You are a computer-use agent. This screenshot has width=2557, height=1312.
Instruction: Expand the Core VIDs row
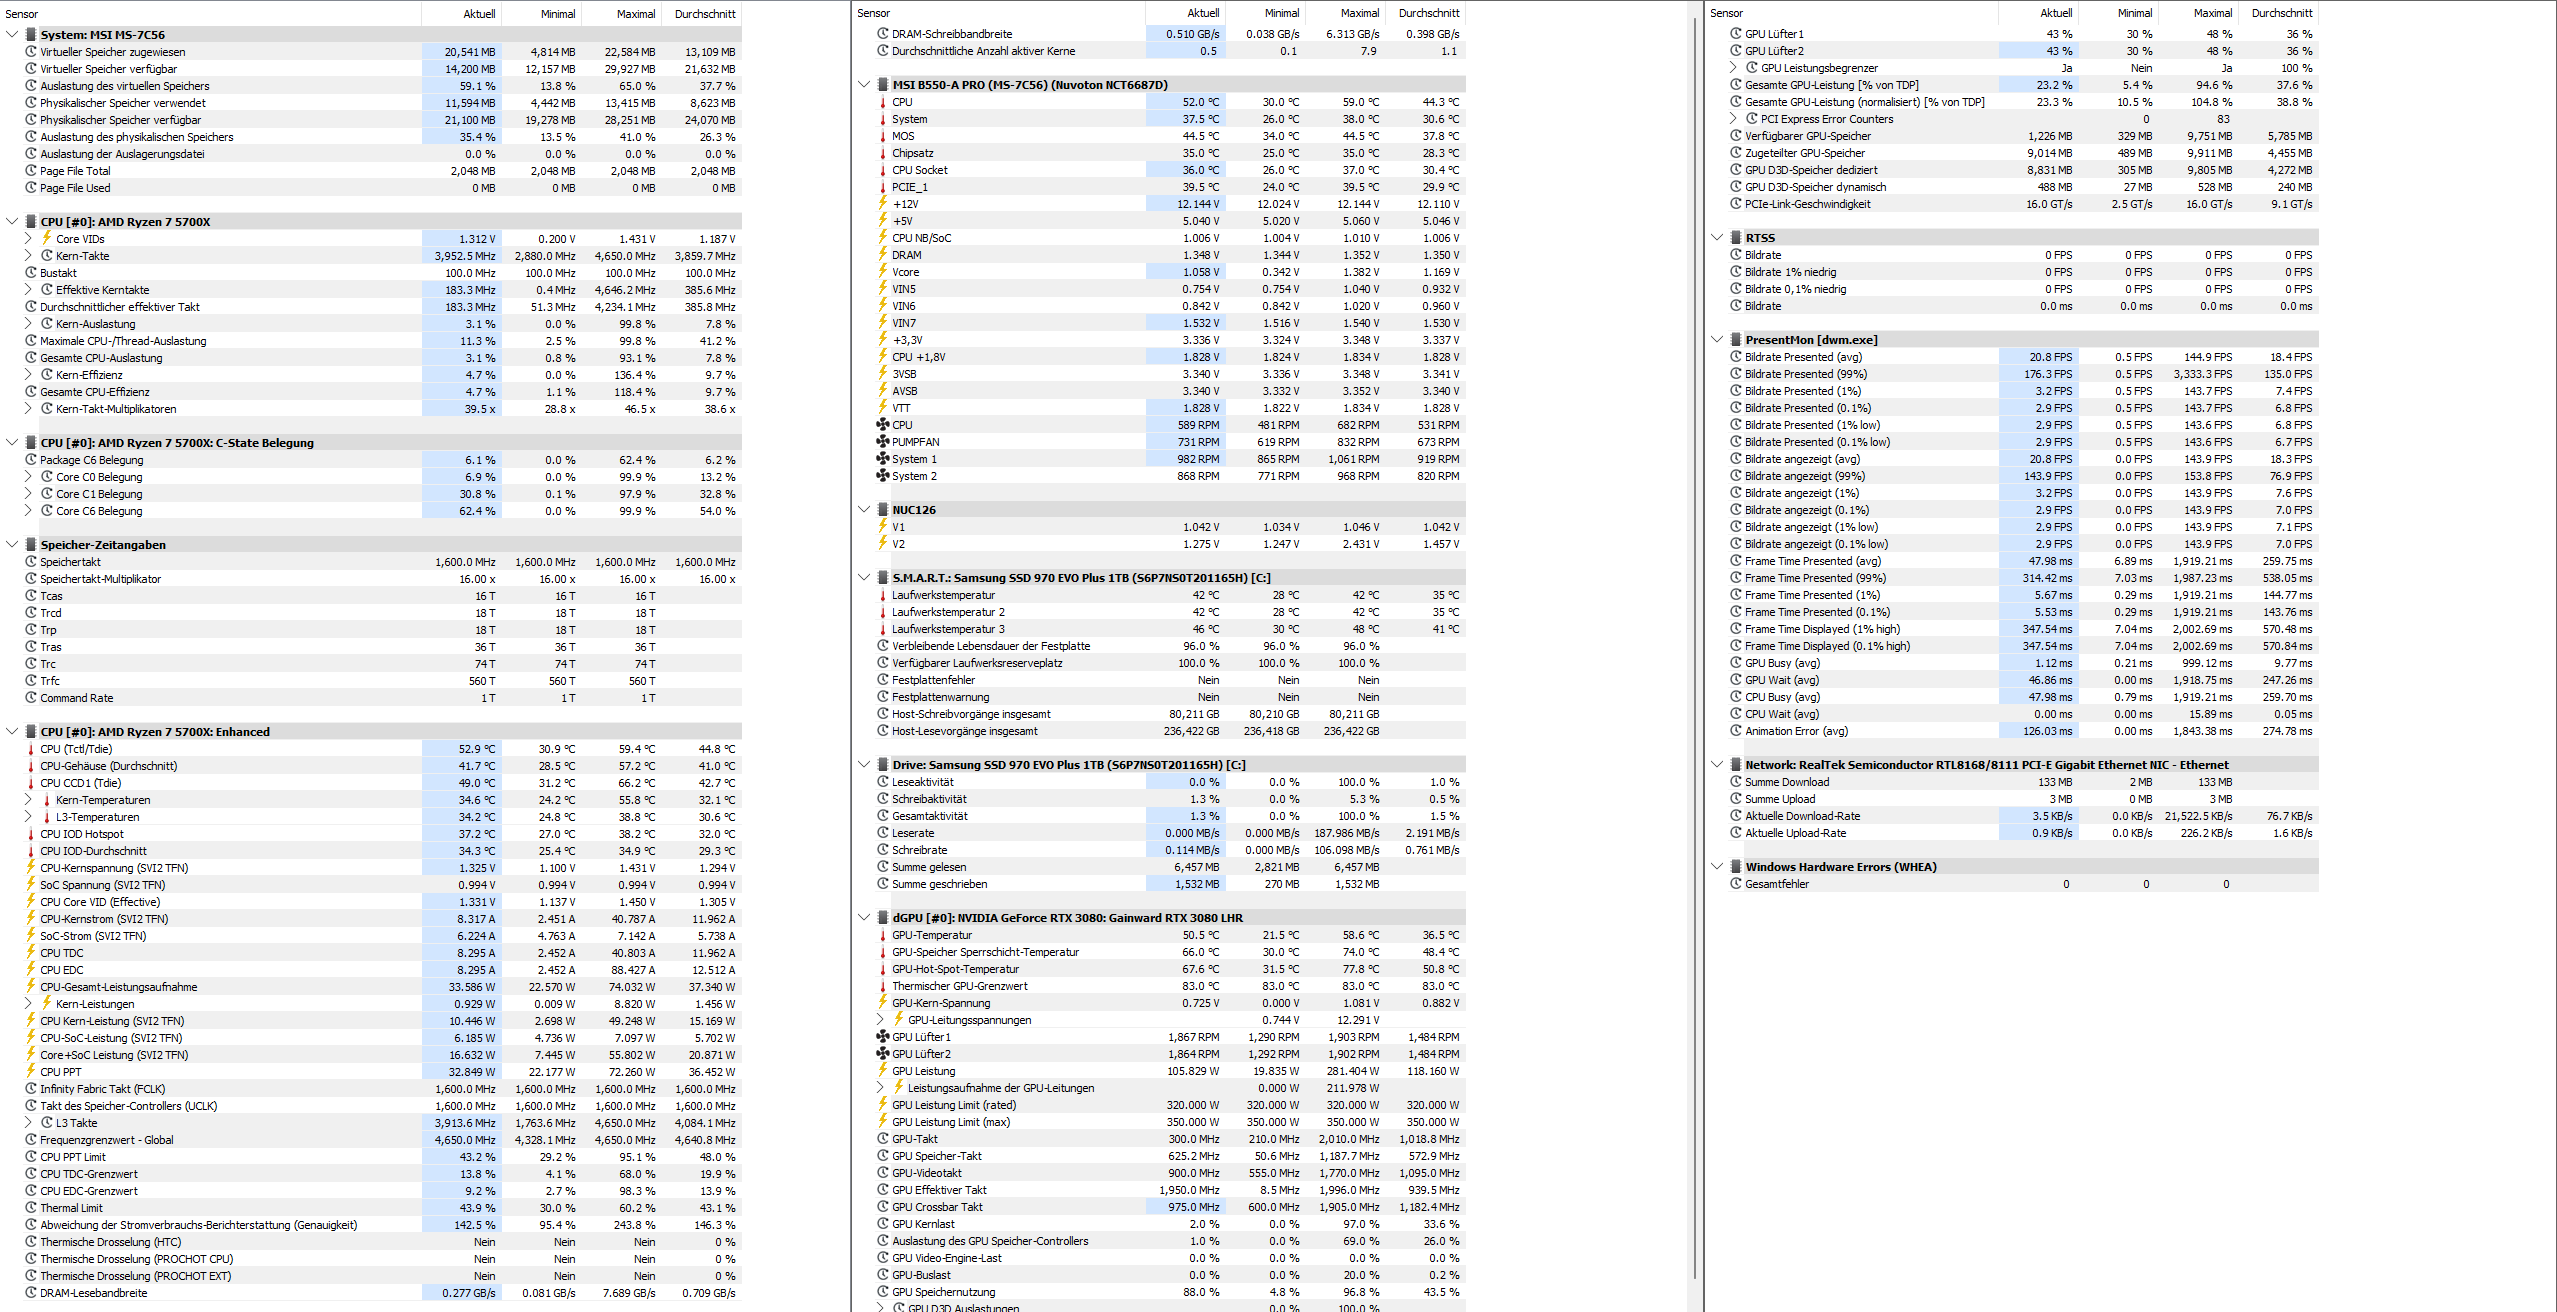(x=28, y=239)
